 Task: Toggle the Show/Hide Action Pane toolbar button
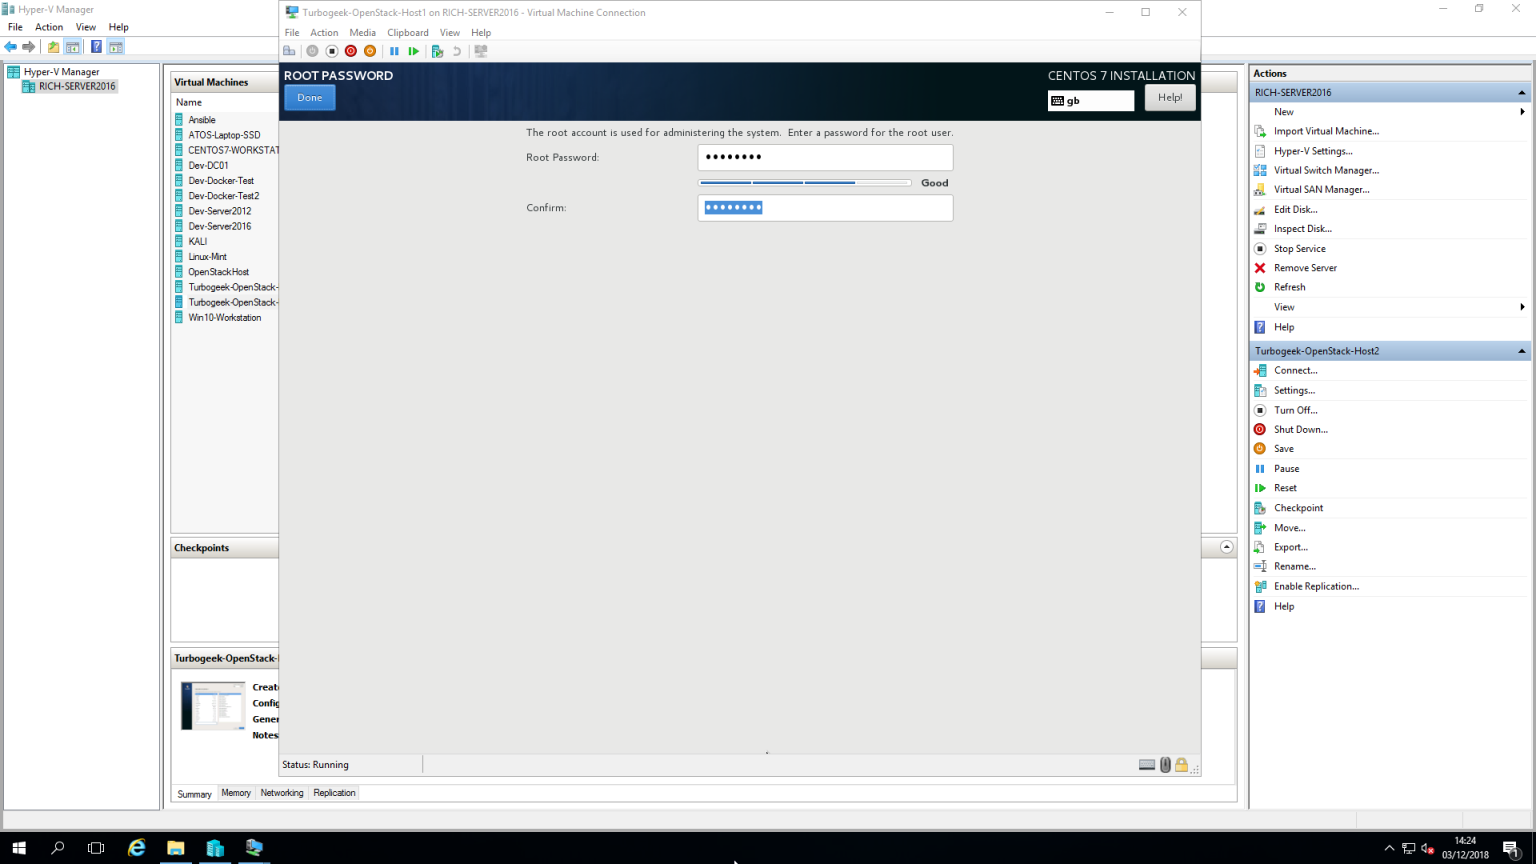coord(116,47)
